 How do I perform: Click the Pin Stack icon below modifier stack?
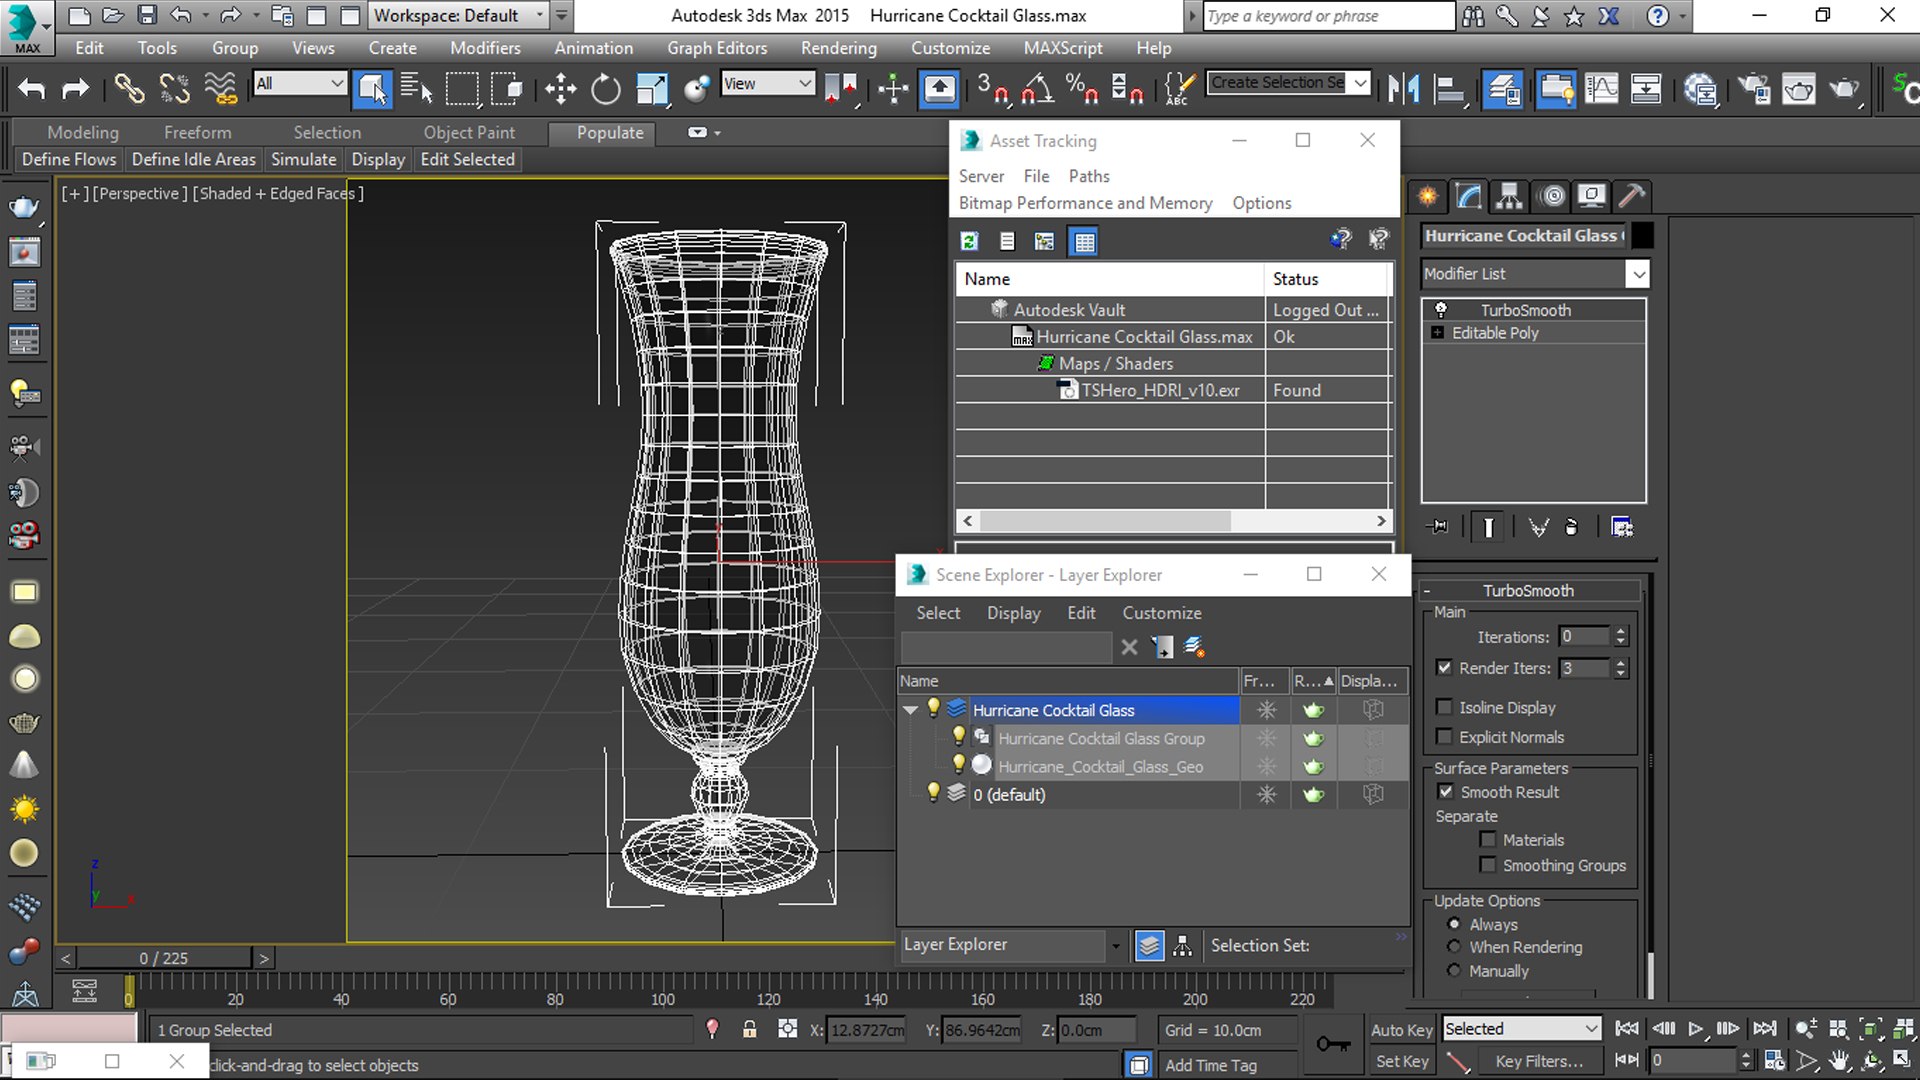pyautogui.click(x=1439, y=527)
